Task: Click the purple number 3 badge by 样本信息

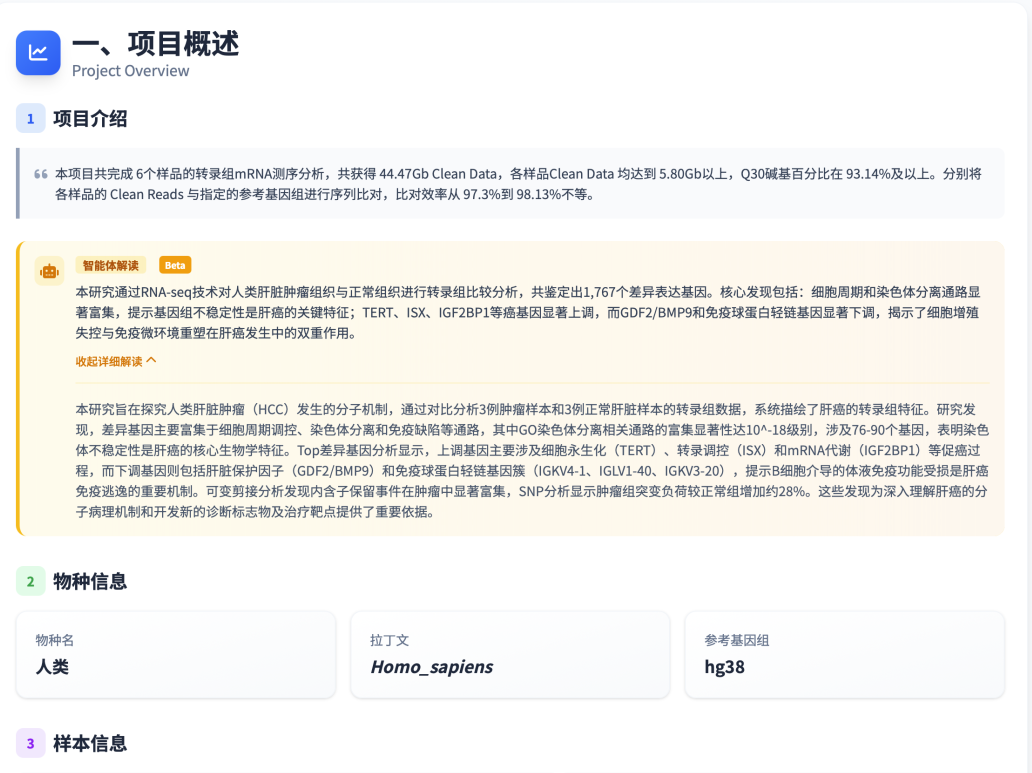Action: tap(30, 743)
